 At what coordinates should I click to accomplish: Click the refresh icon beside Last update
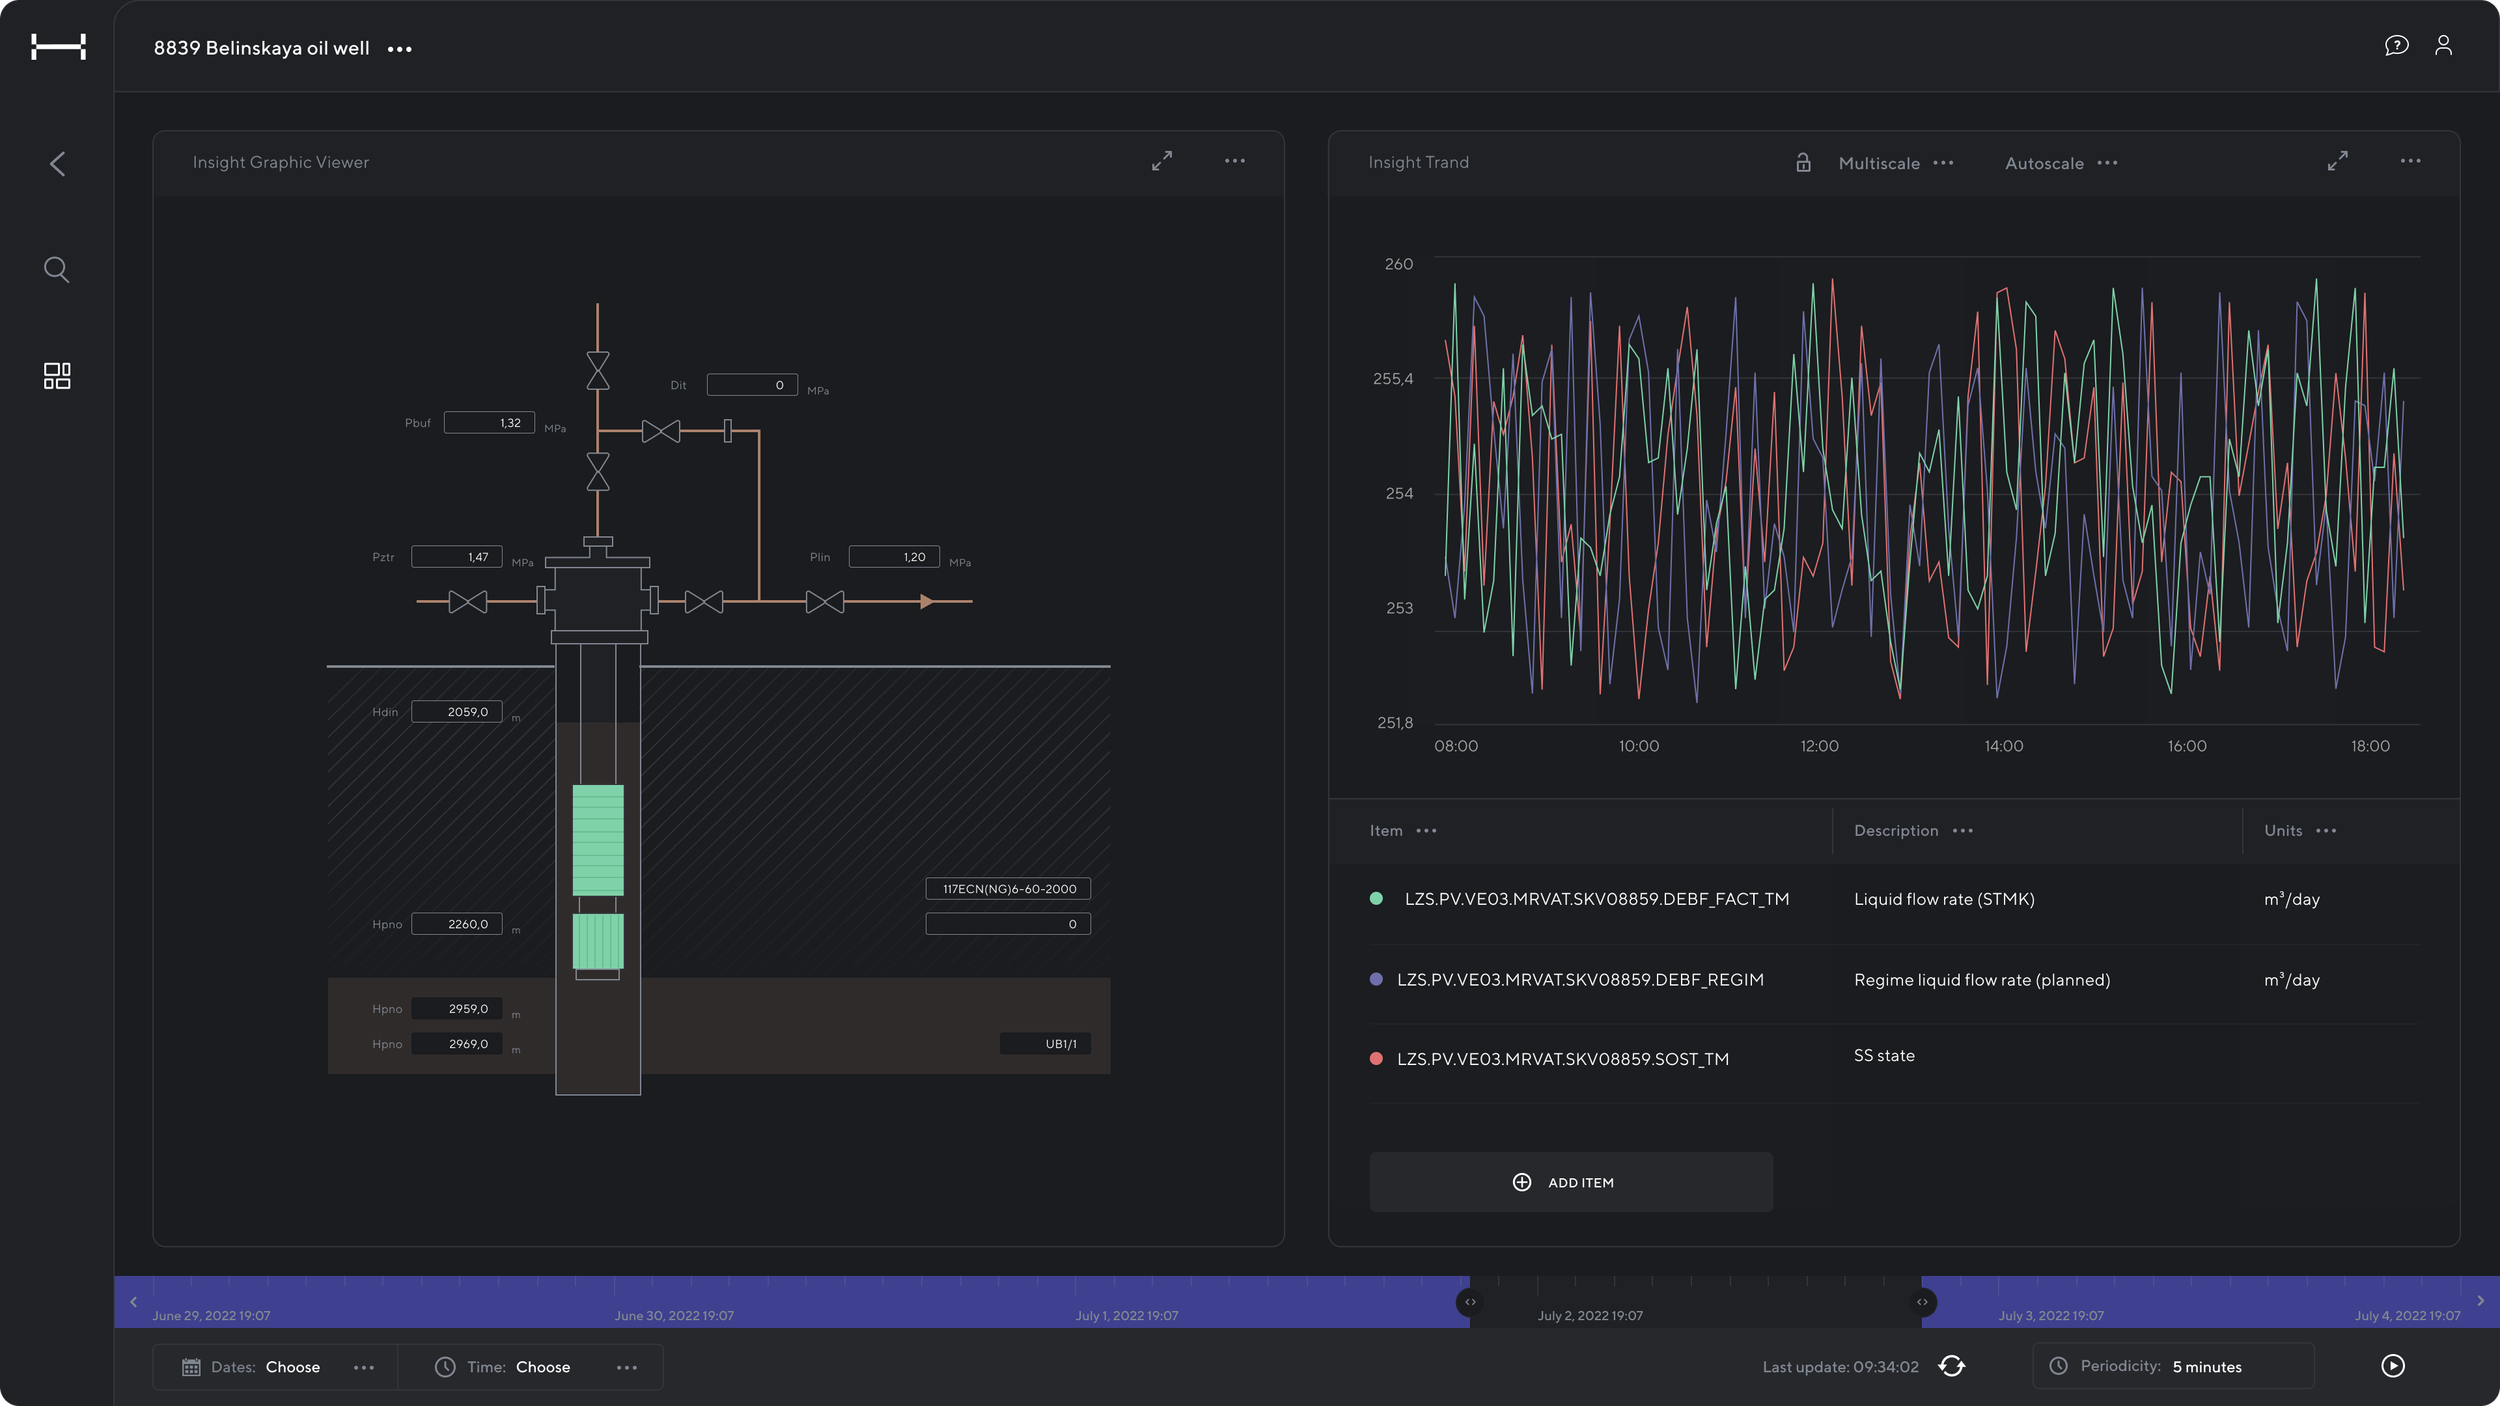1951,1366
